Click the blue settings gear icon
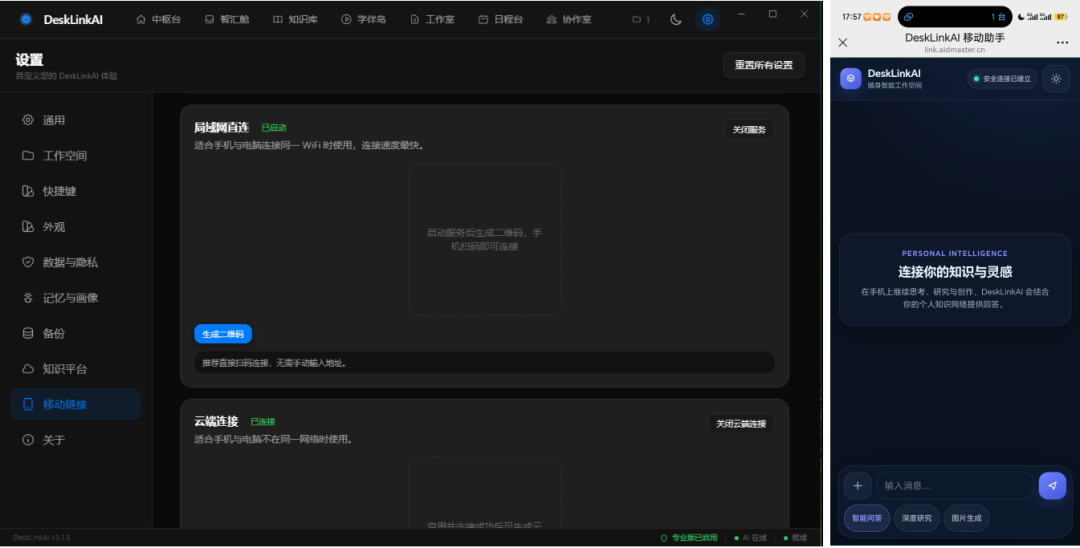This screenshot has width=1080, height=548. point(707,19)
